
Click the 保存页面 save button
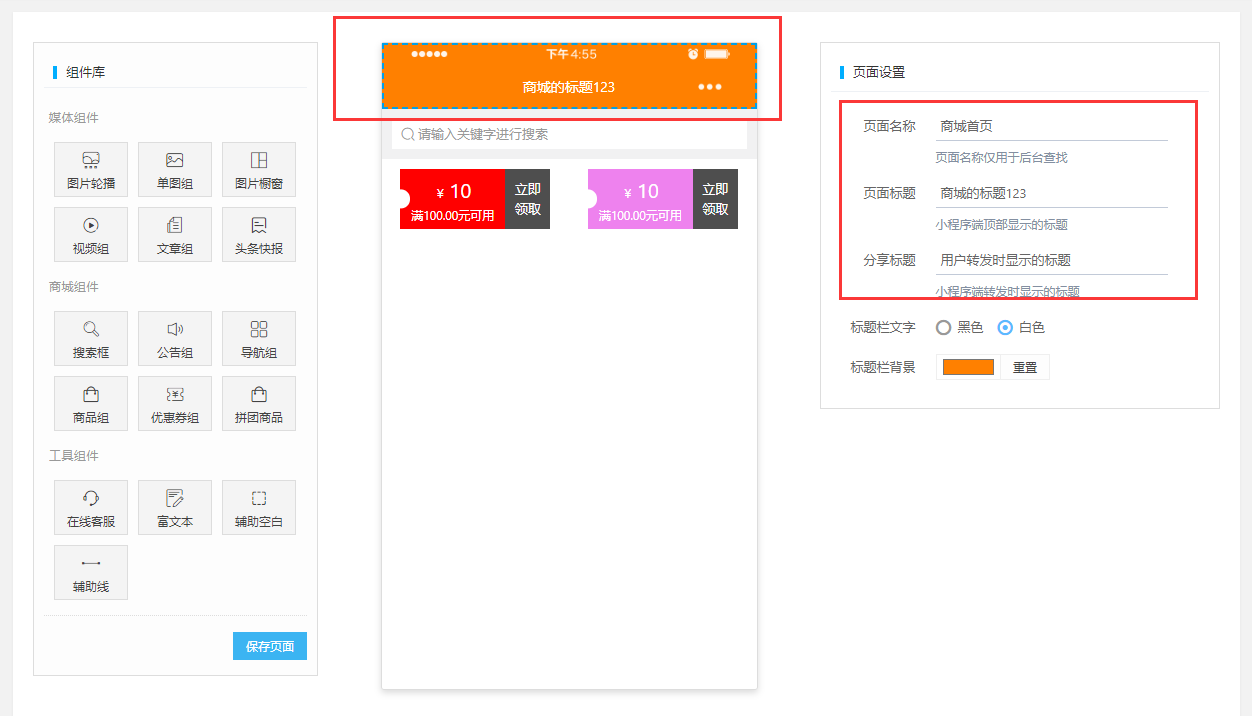(270, 646)
